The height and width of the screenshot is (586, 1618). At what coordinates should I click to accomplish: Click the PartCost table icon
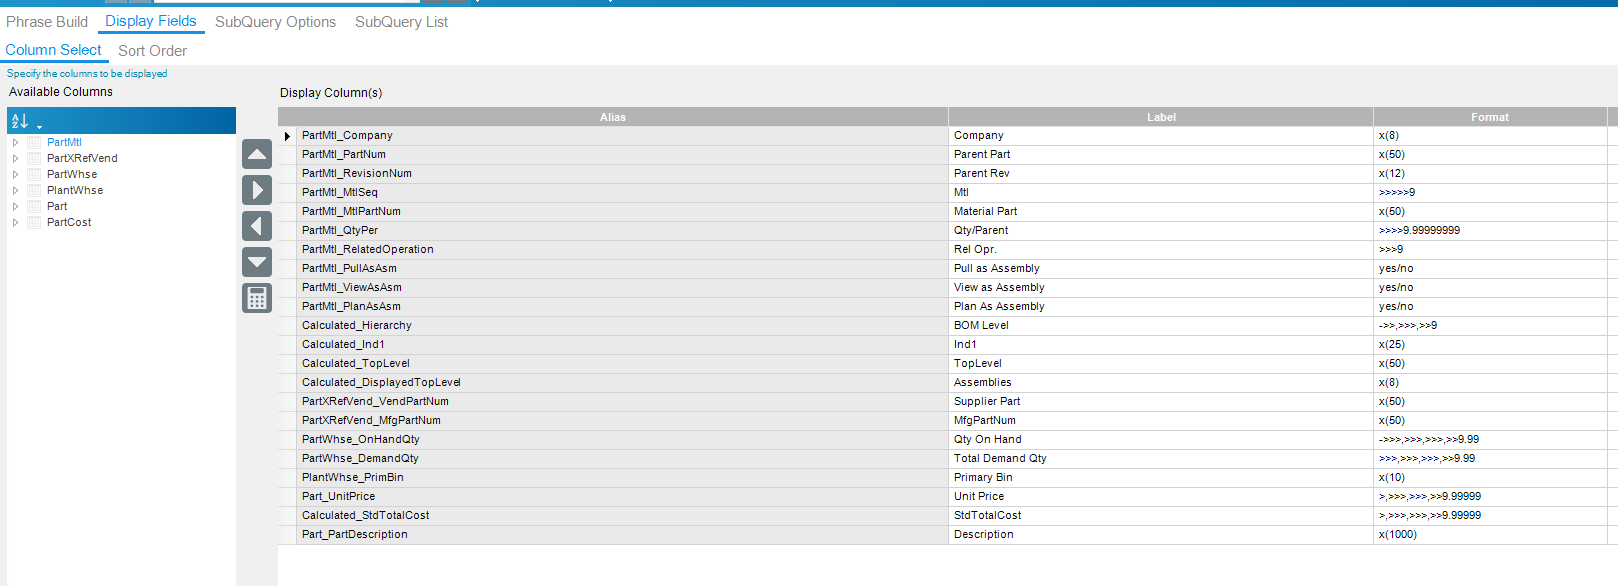[x=35, y=222]
